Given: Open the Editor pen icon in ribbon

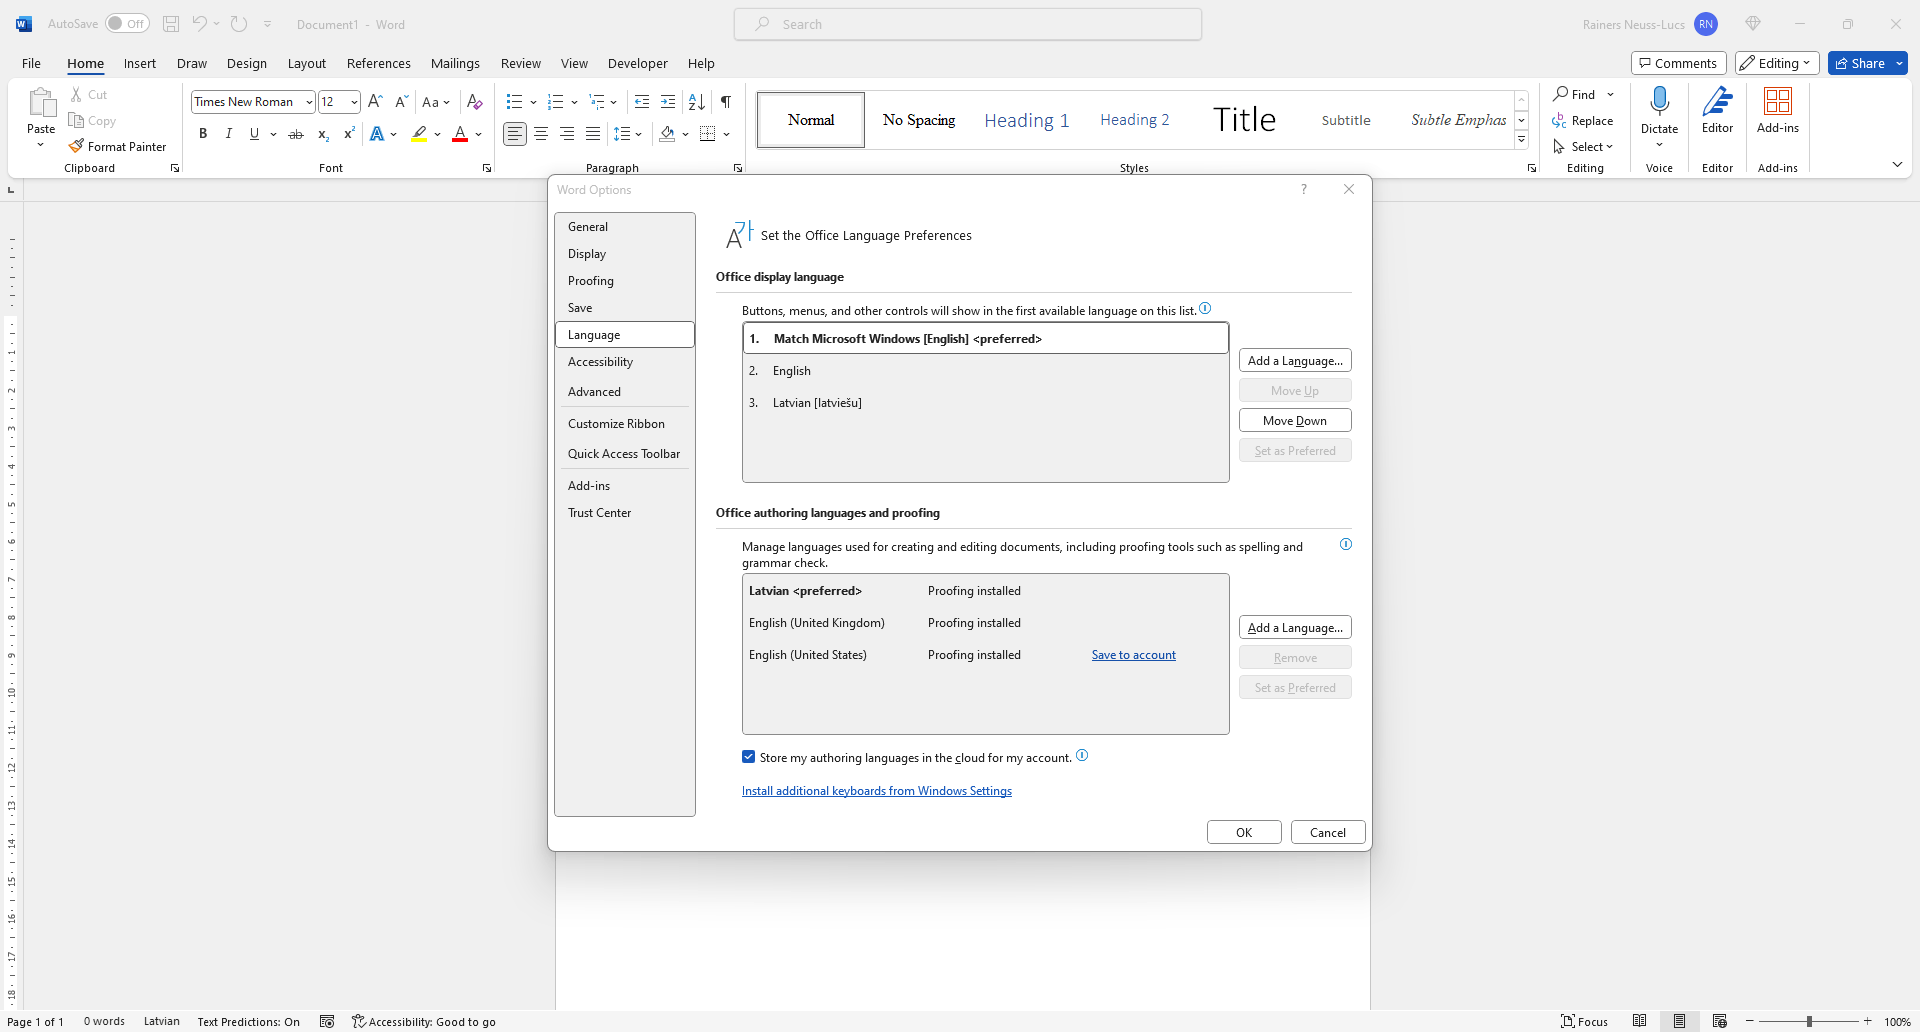Looking at the screenshot, I should click(x=1717, y=101).
